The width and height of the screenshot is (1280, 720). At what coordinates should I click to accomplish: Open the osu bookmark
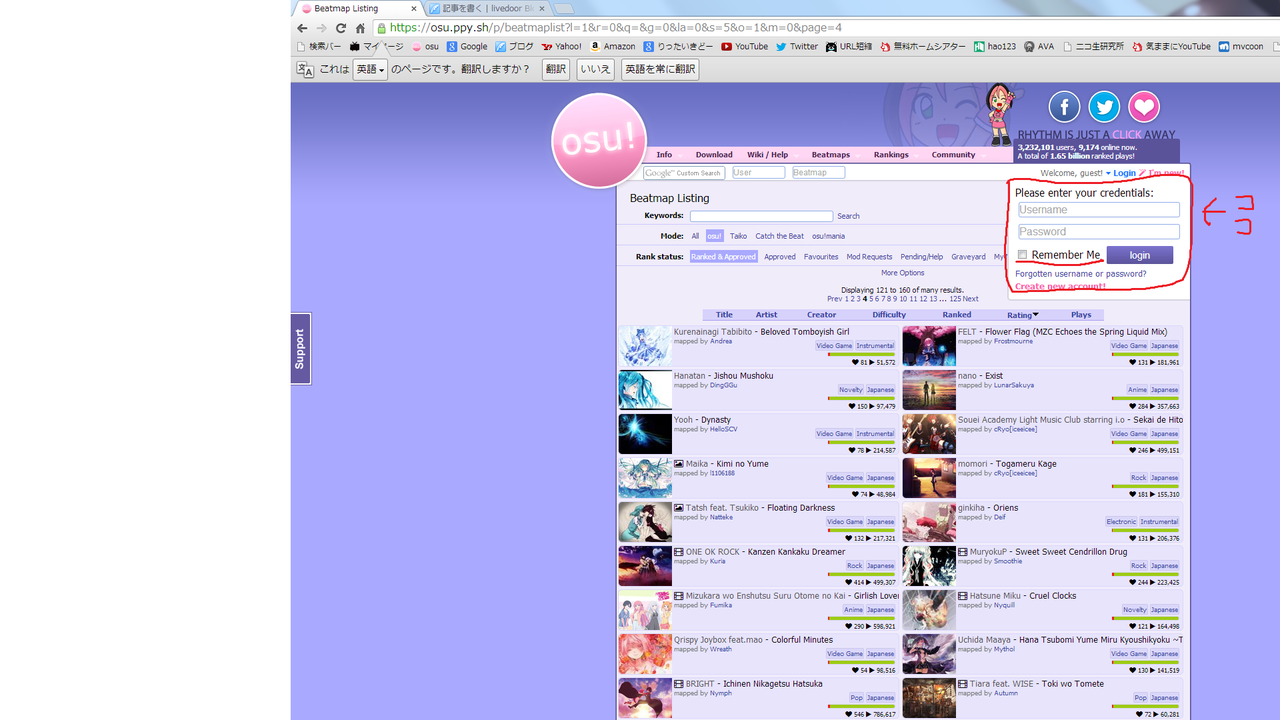(425, 46)
